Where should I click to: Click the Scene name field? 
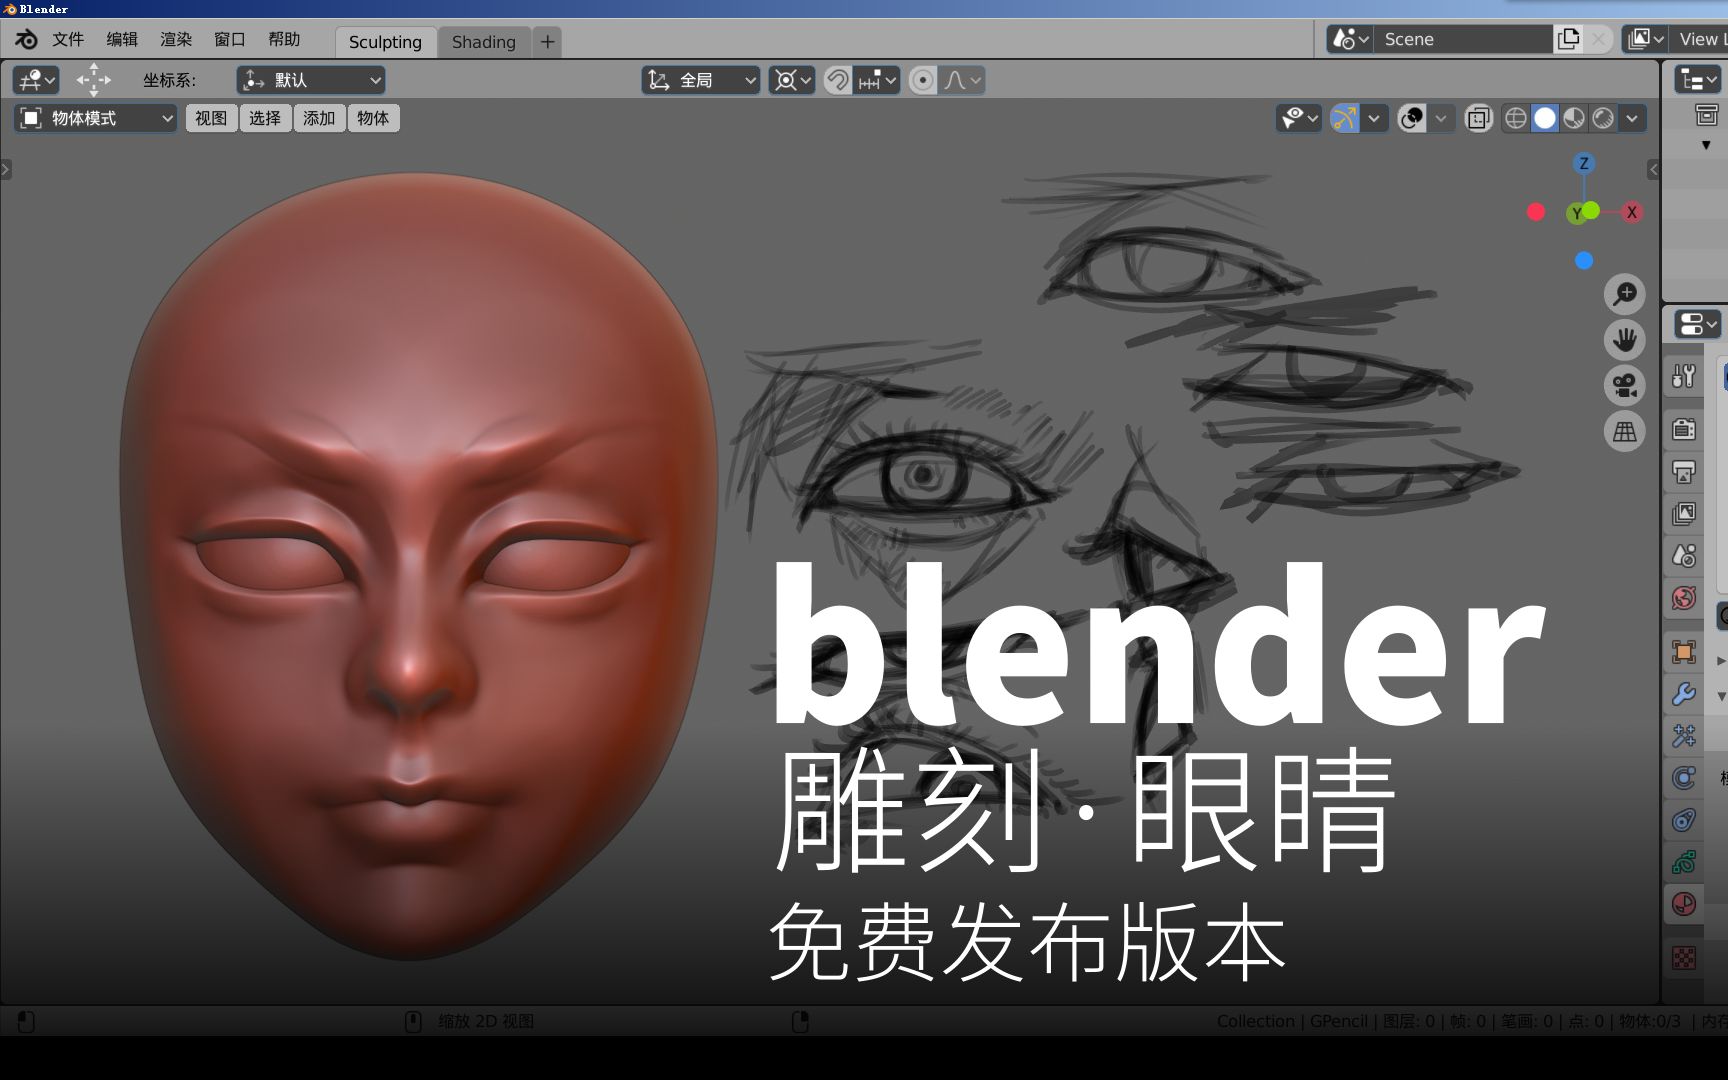point(1464,39)
